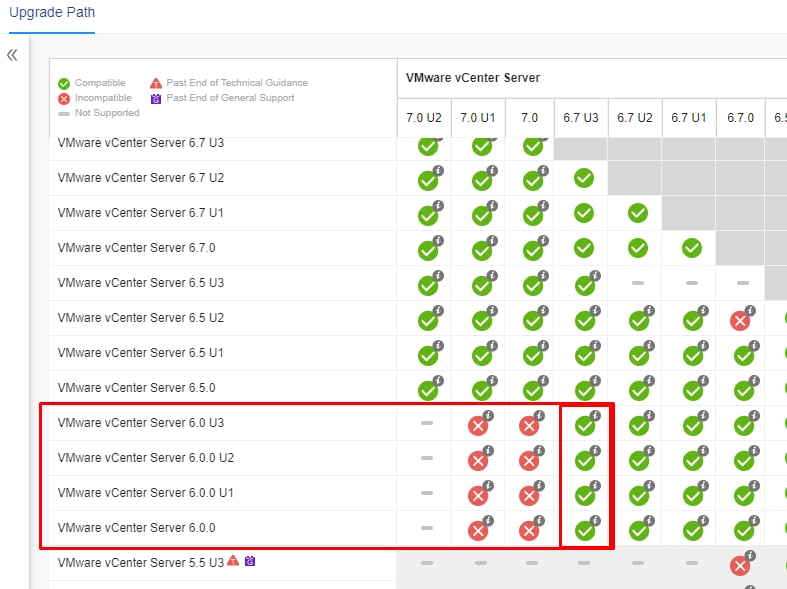787x589 pixels.
Task: Select the 6.7 U3 column header
Action: pyautogui.click(x=581, y=118)
